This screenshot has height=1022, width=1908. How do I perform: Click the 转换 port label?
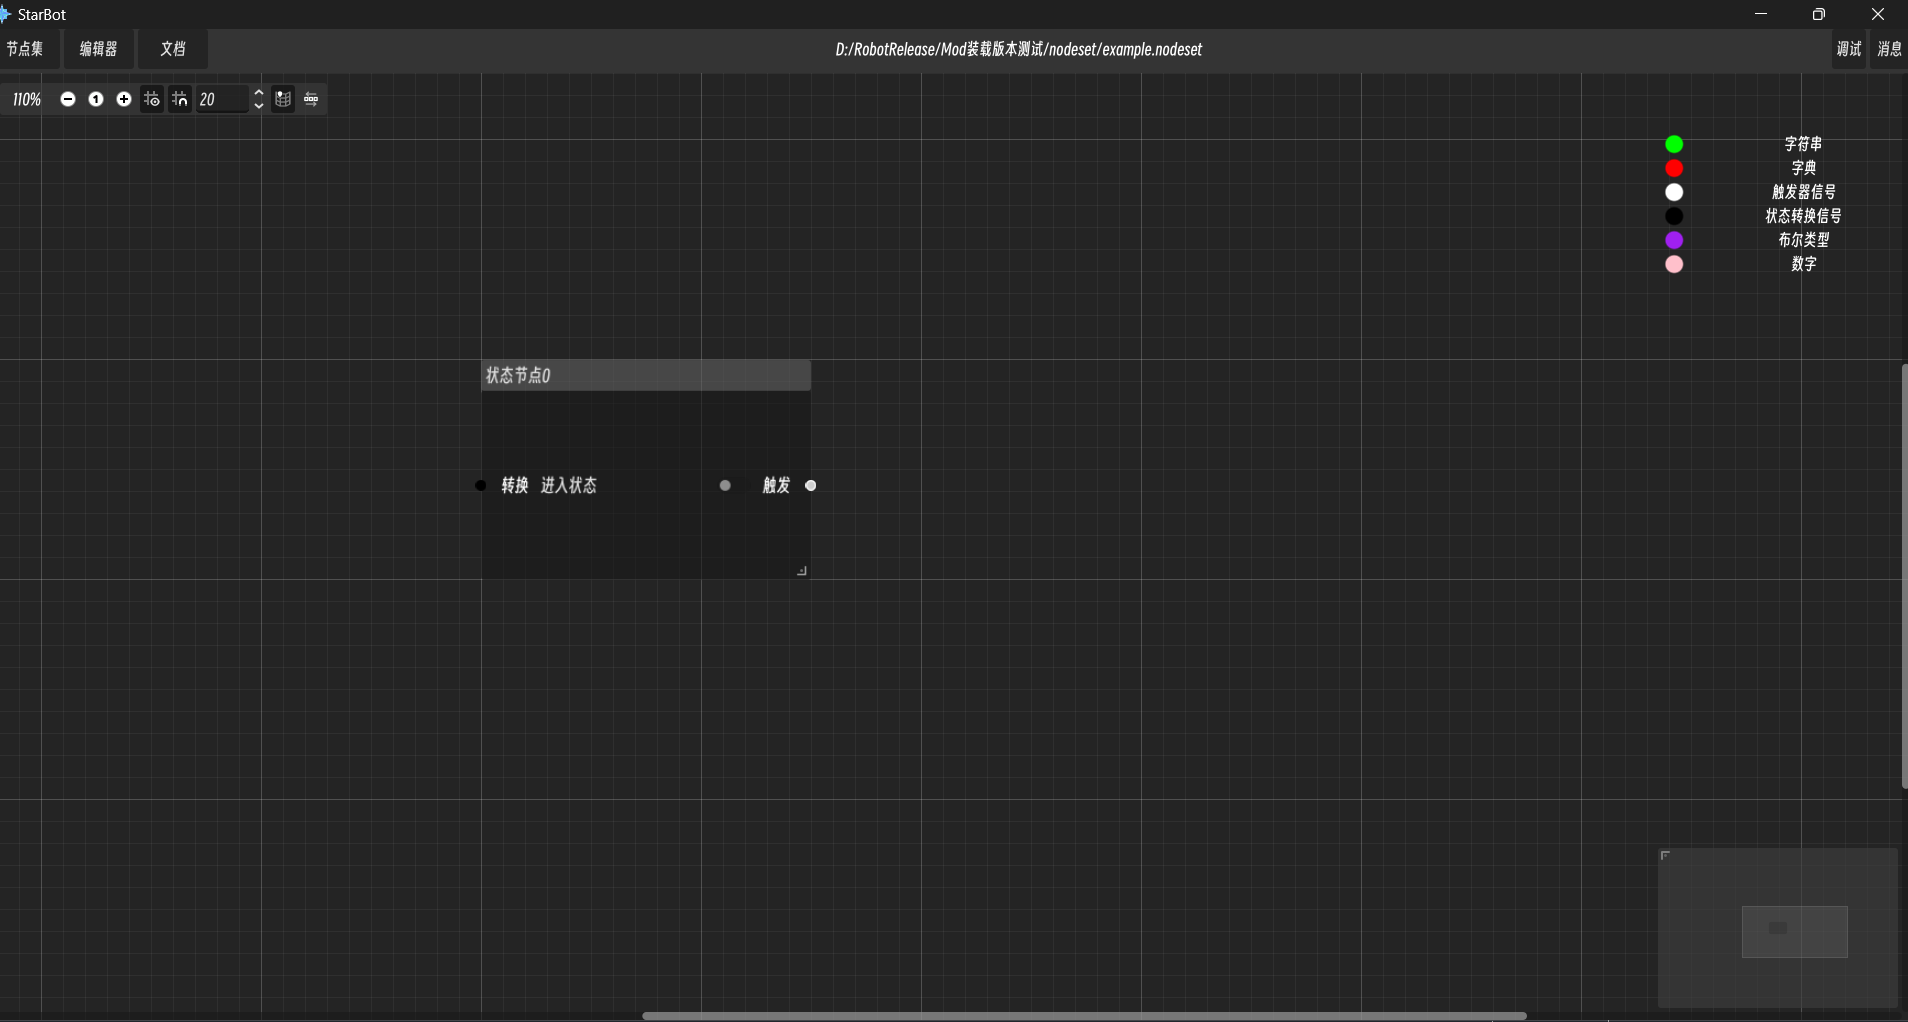pos(515,486)
